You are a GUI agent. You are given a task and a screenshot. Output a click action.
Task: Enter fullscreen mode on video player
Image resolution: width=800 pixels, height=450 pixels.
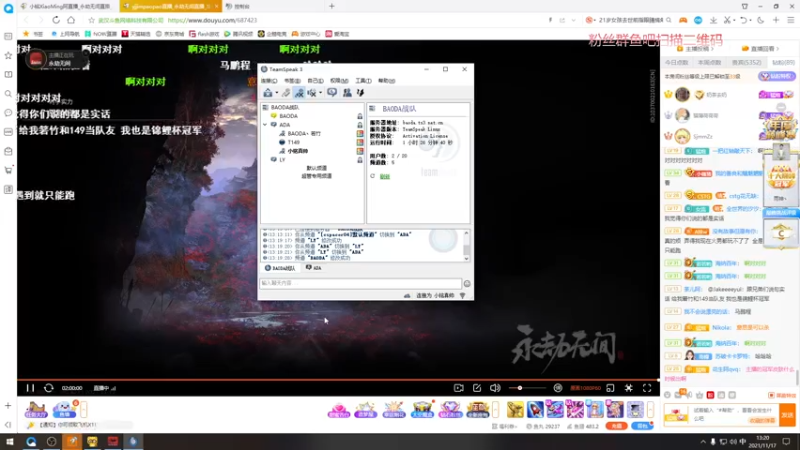point(647,388)
